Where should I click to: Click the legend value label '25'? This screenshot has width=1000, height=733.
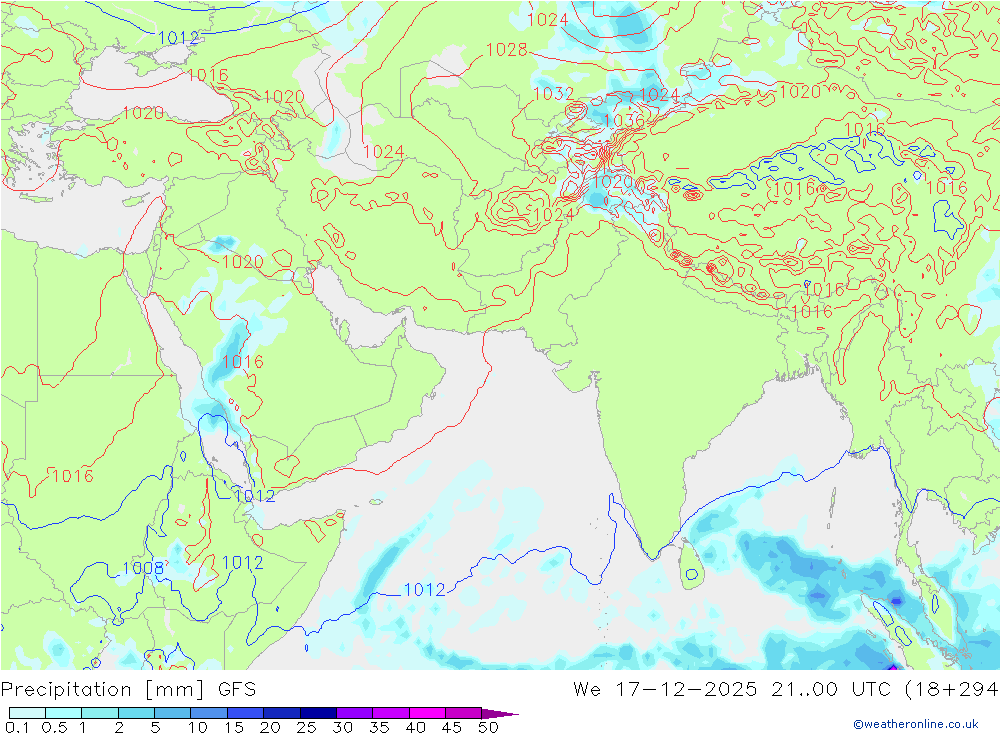(x=307, y=727)
